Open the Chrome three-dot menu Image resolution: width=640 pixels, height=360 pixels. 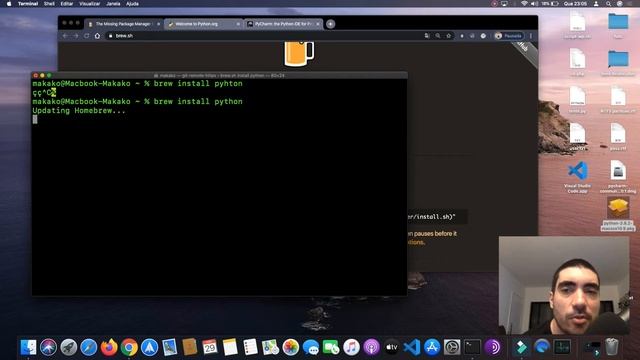point(531,36)
